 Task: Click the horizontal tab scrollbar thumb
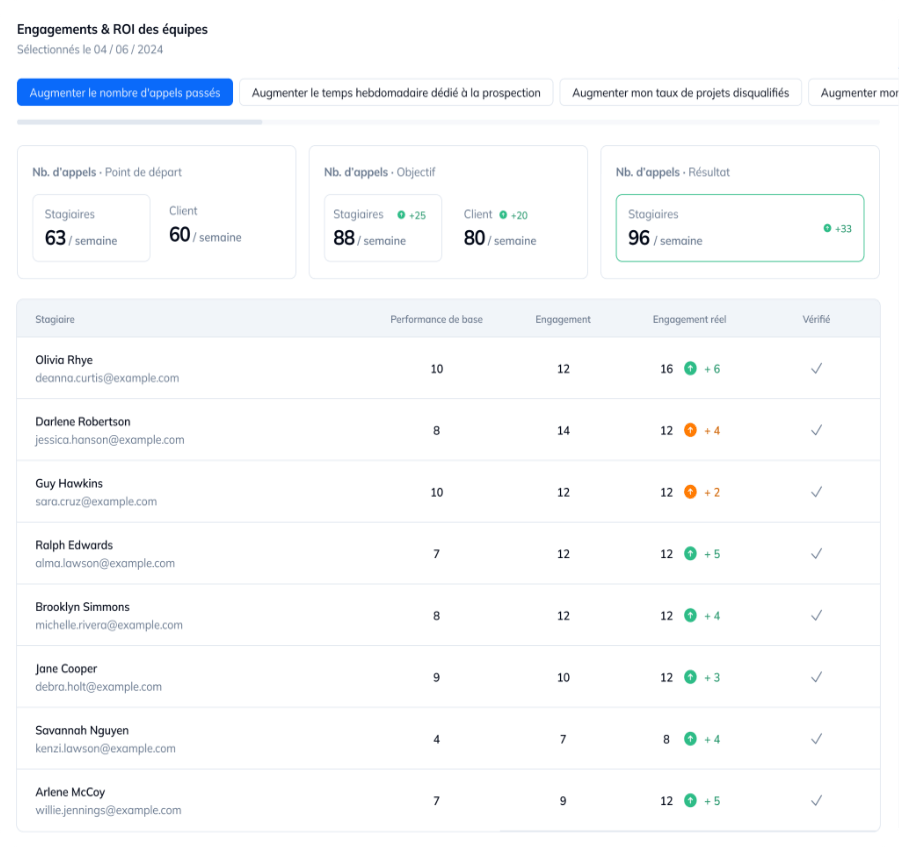point(139,122)
